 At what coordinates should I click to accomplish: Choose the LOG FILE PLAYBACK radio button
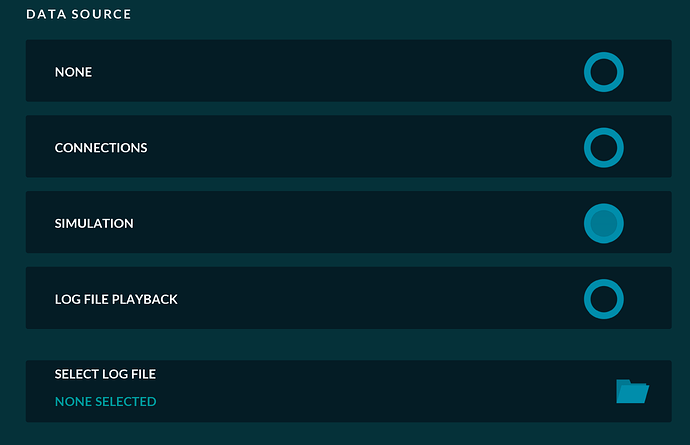tap(603, 299)
